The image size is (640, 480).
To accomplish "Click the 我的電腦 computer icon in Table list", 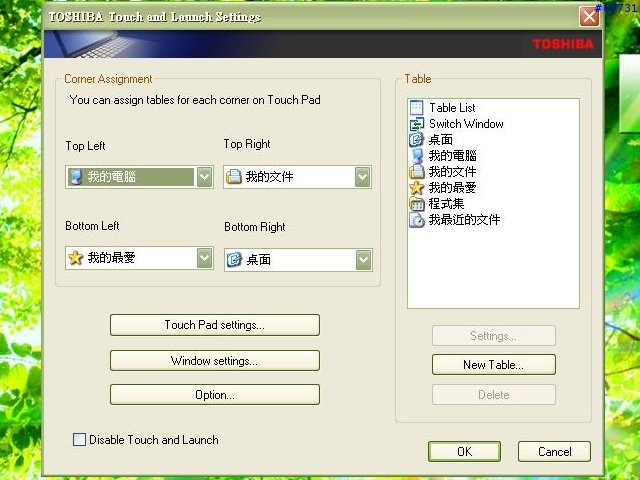I will tap(416, 156).
